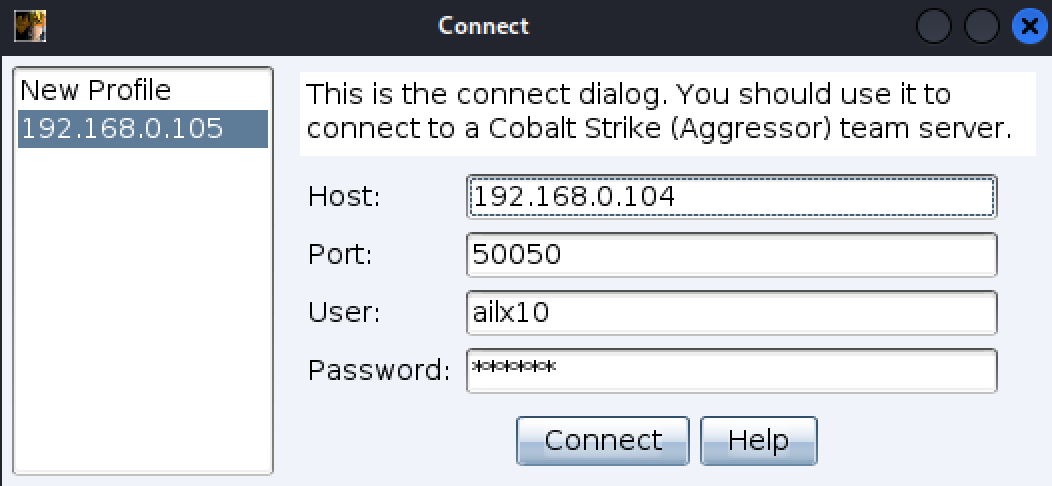Click the Connect title bar text
The height and width of the screenshot is (486, 1052).
pos(483,26)
